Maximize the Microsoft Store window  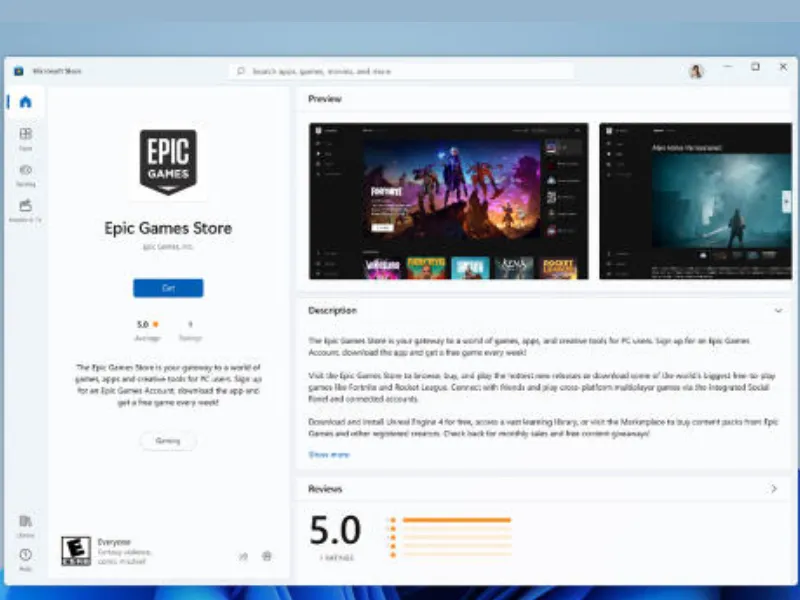(756, 67)
